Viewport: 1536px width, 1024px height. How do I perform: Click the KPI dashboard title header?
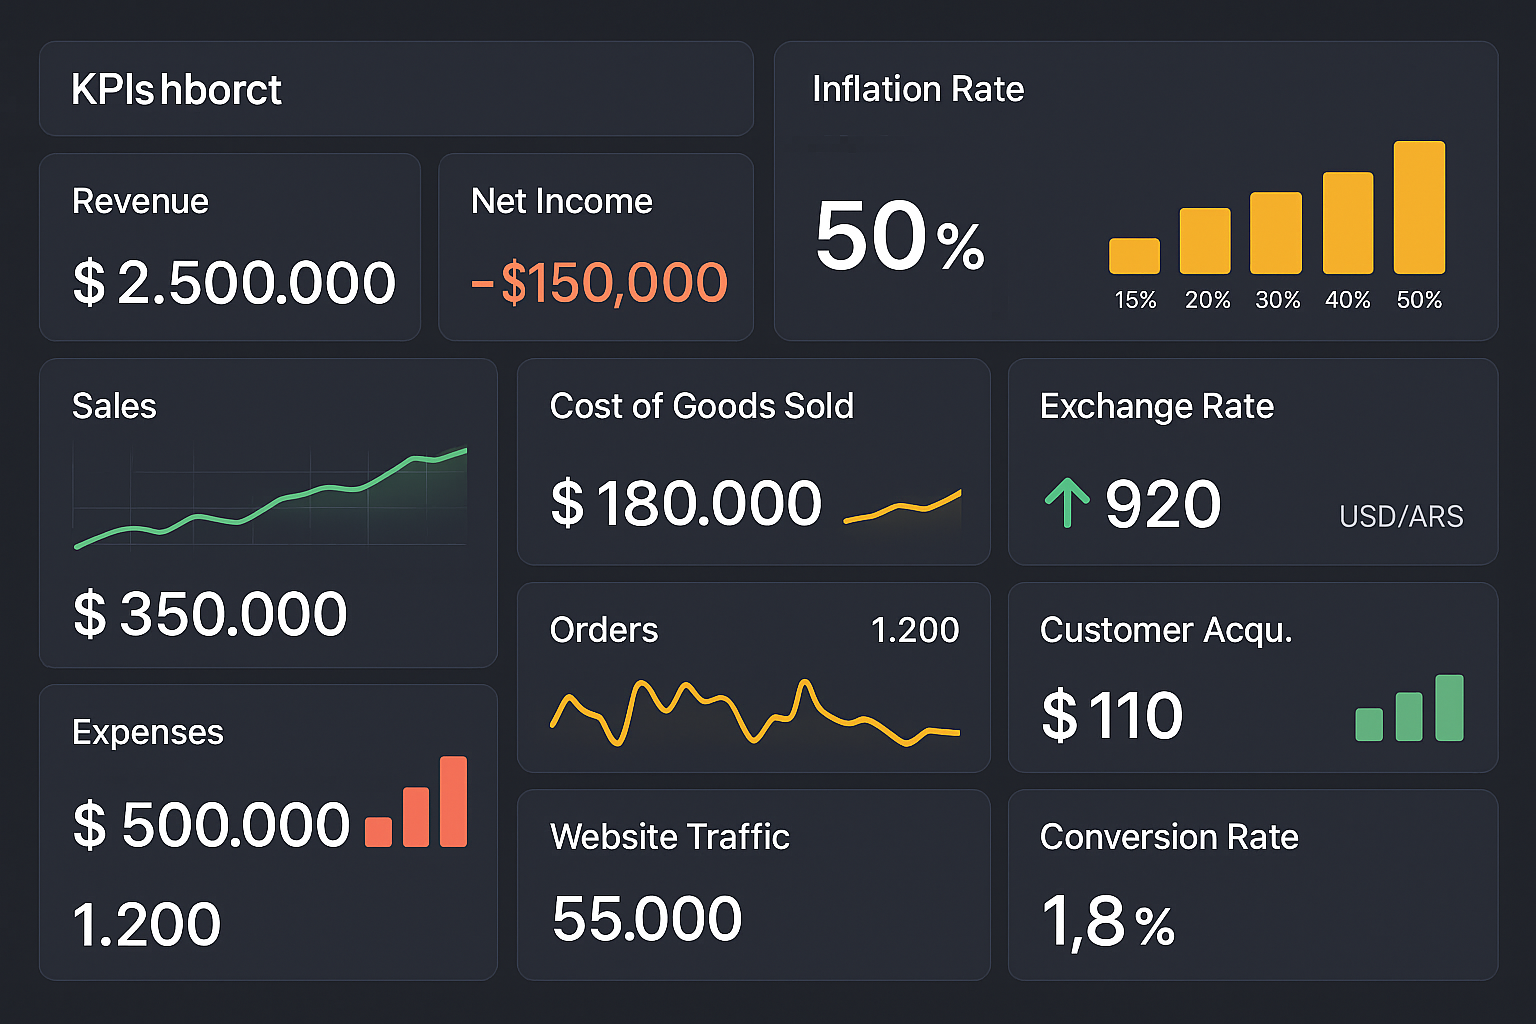[x=175, y=89]
